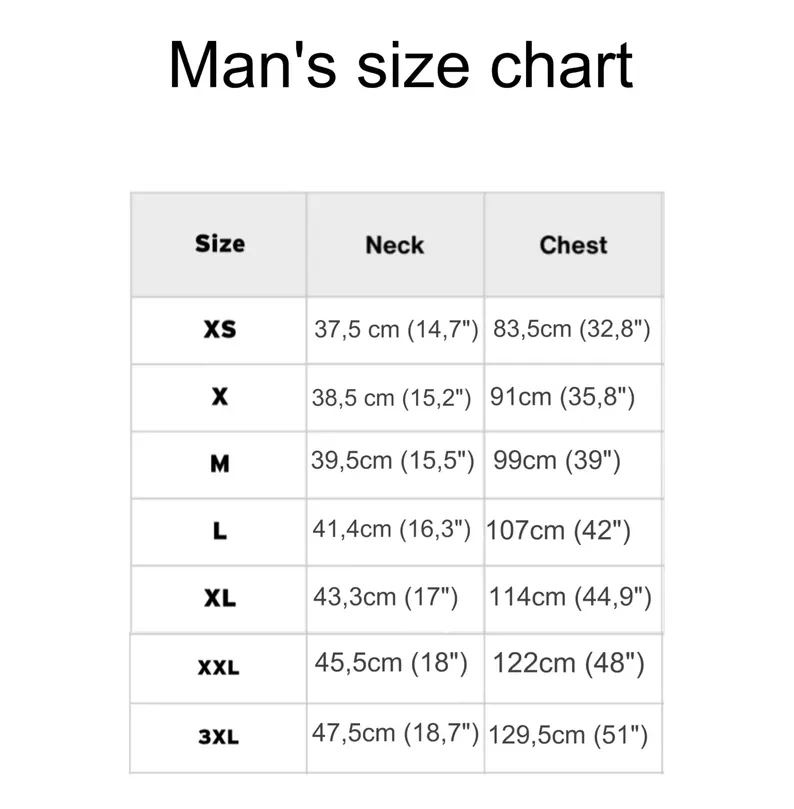This screenshot has width=794, height=809.
Task: Pick the XL size row label
Action: coord(220,598)
